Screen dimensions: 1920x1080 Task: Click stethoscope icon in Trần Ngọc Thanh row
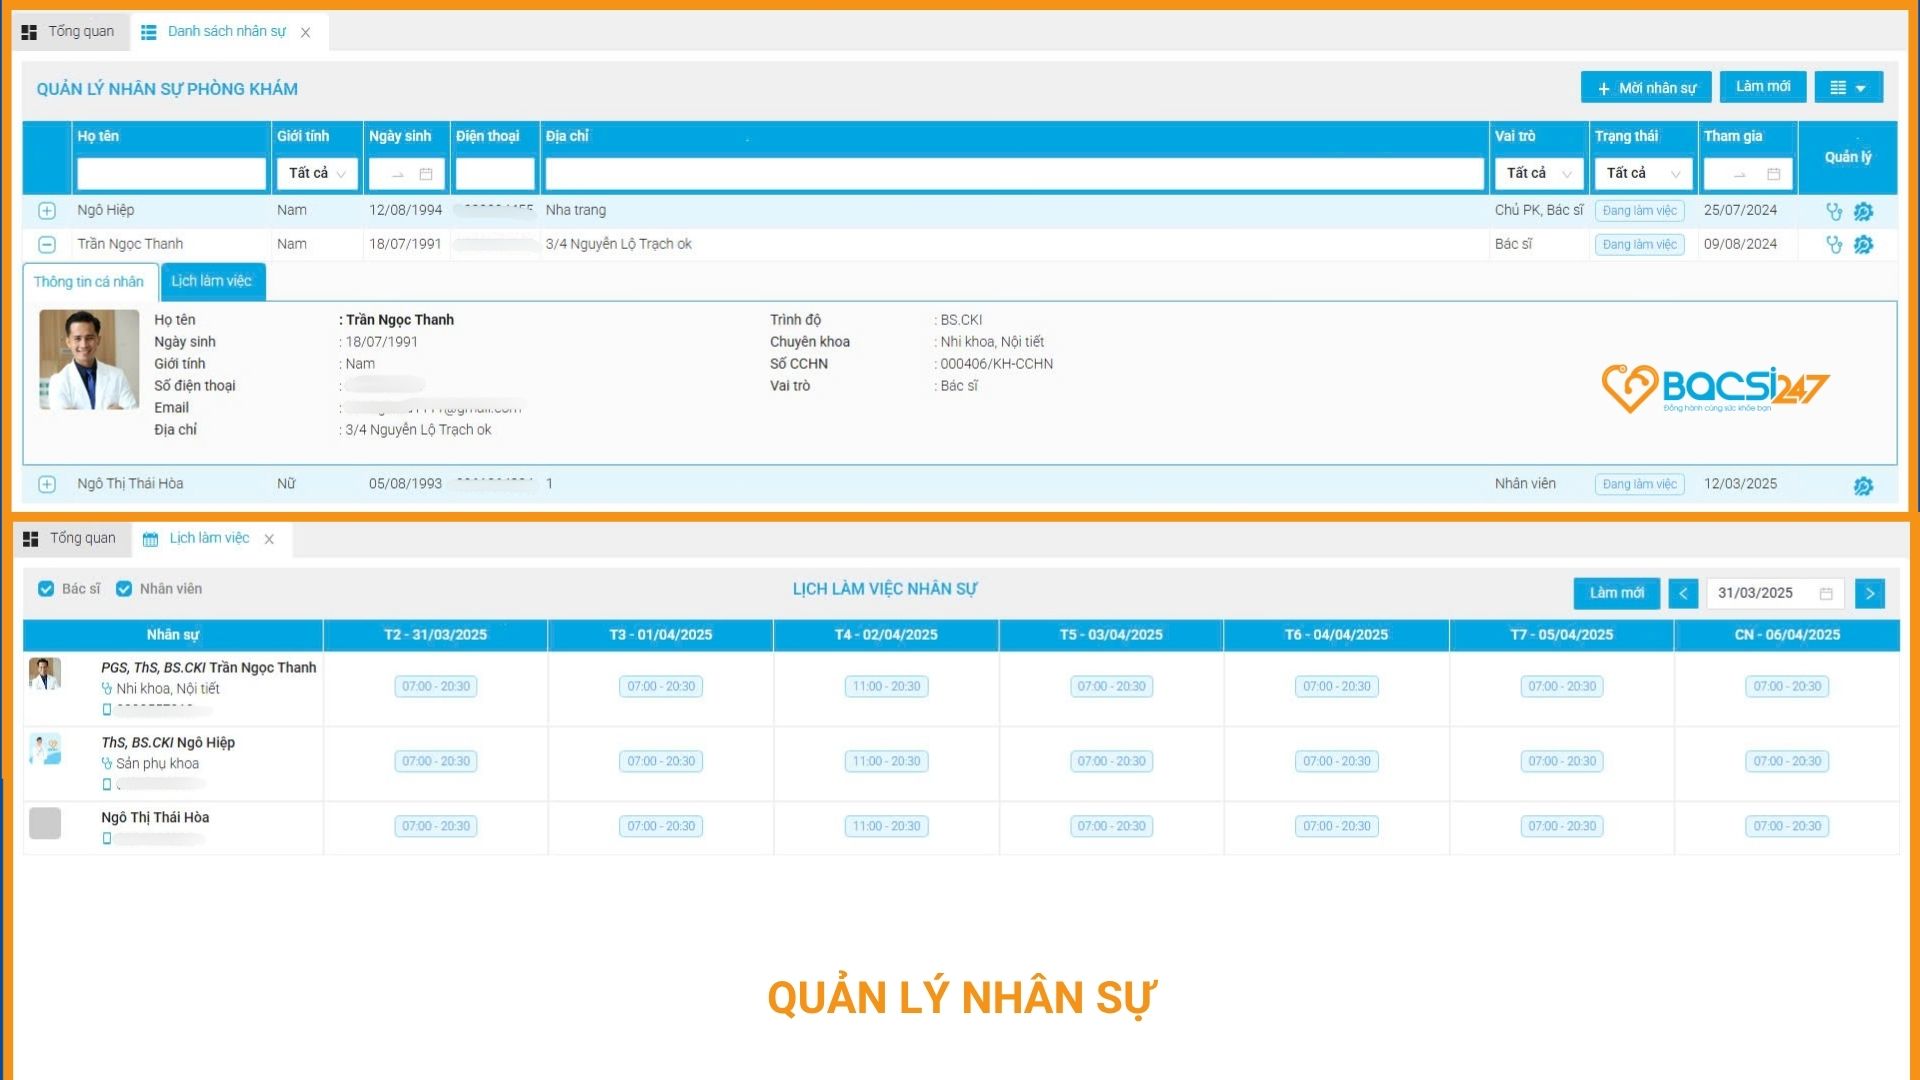point(1834,245)
